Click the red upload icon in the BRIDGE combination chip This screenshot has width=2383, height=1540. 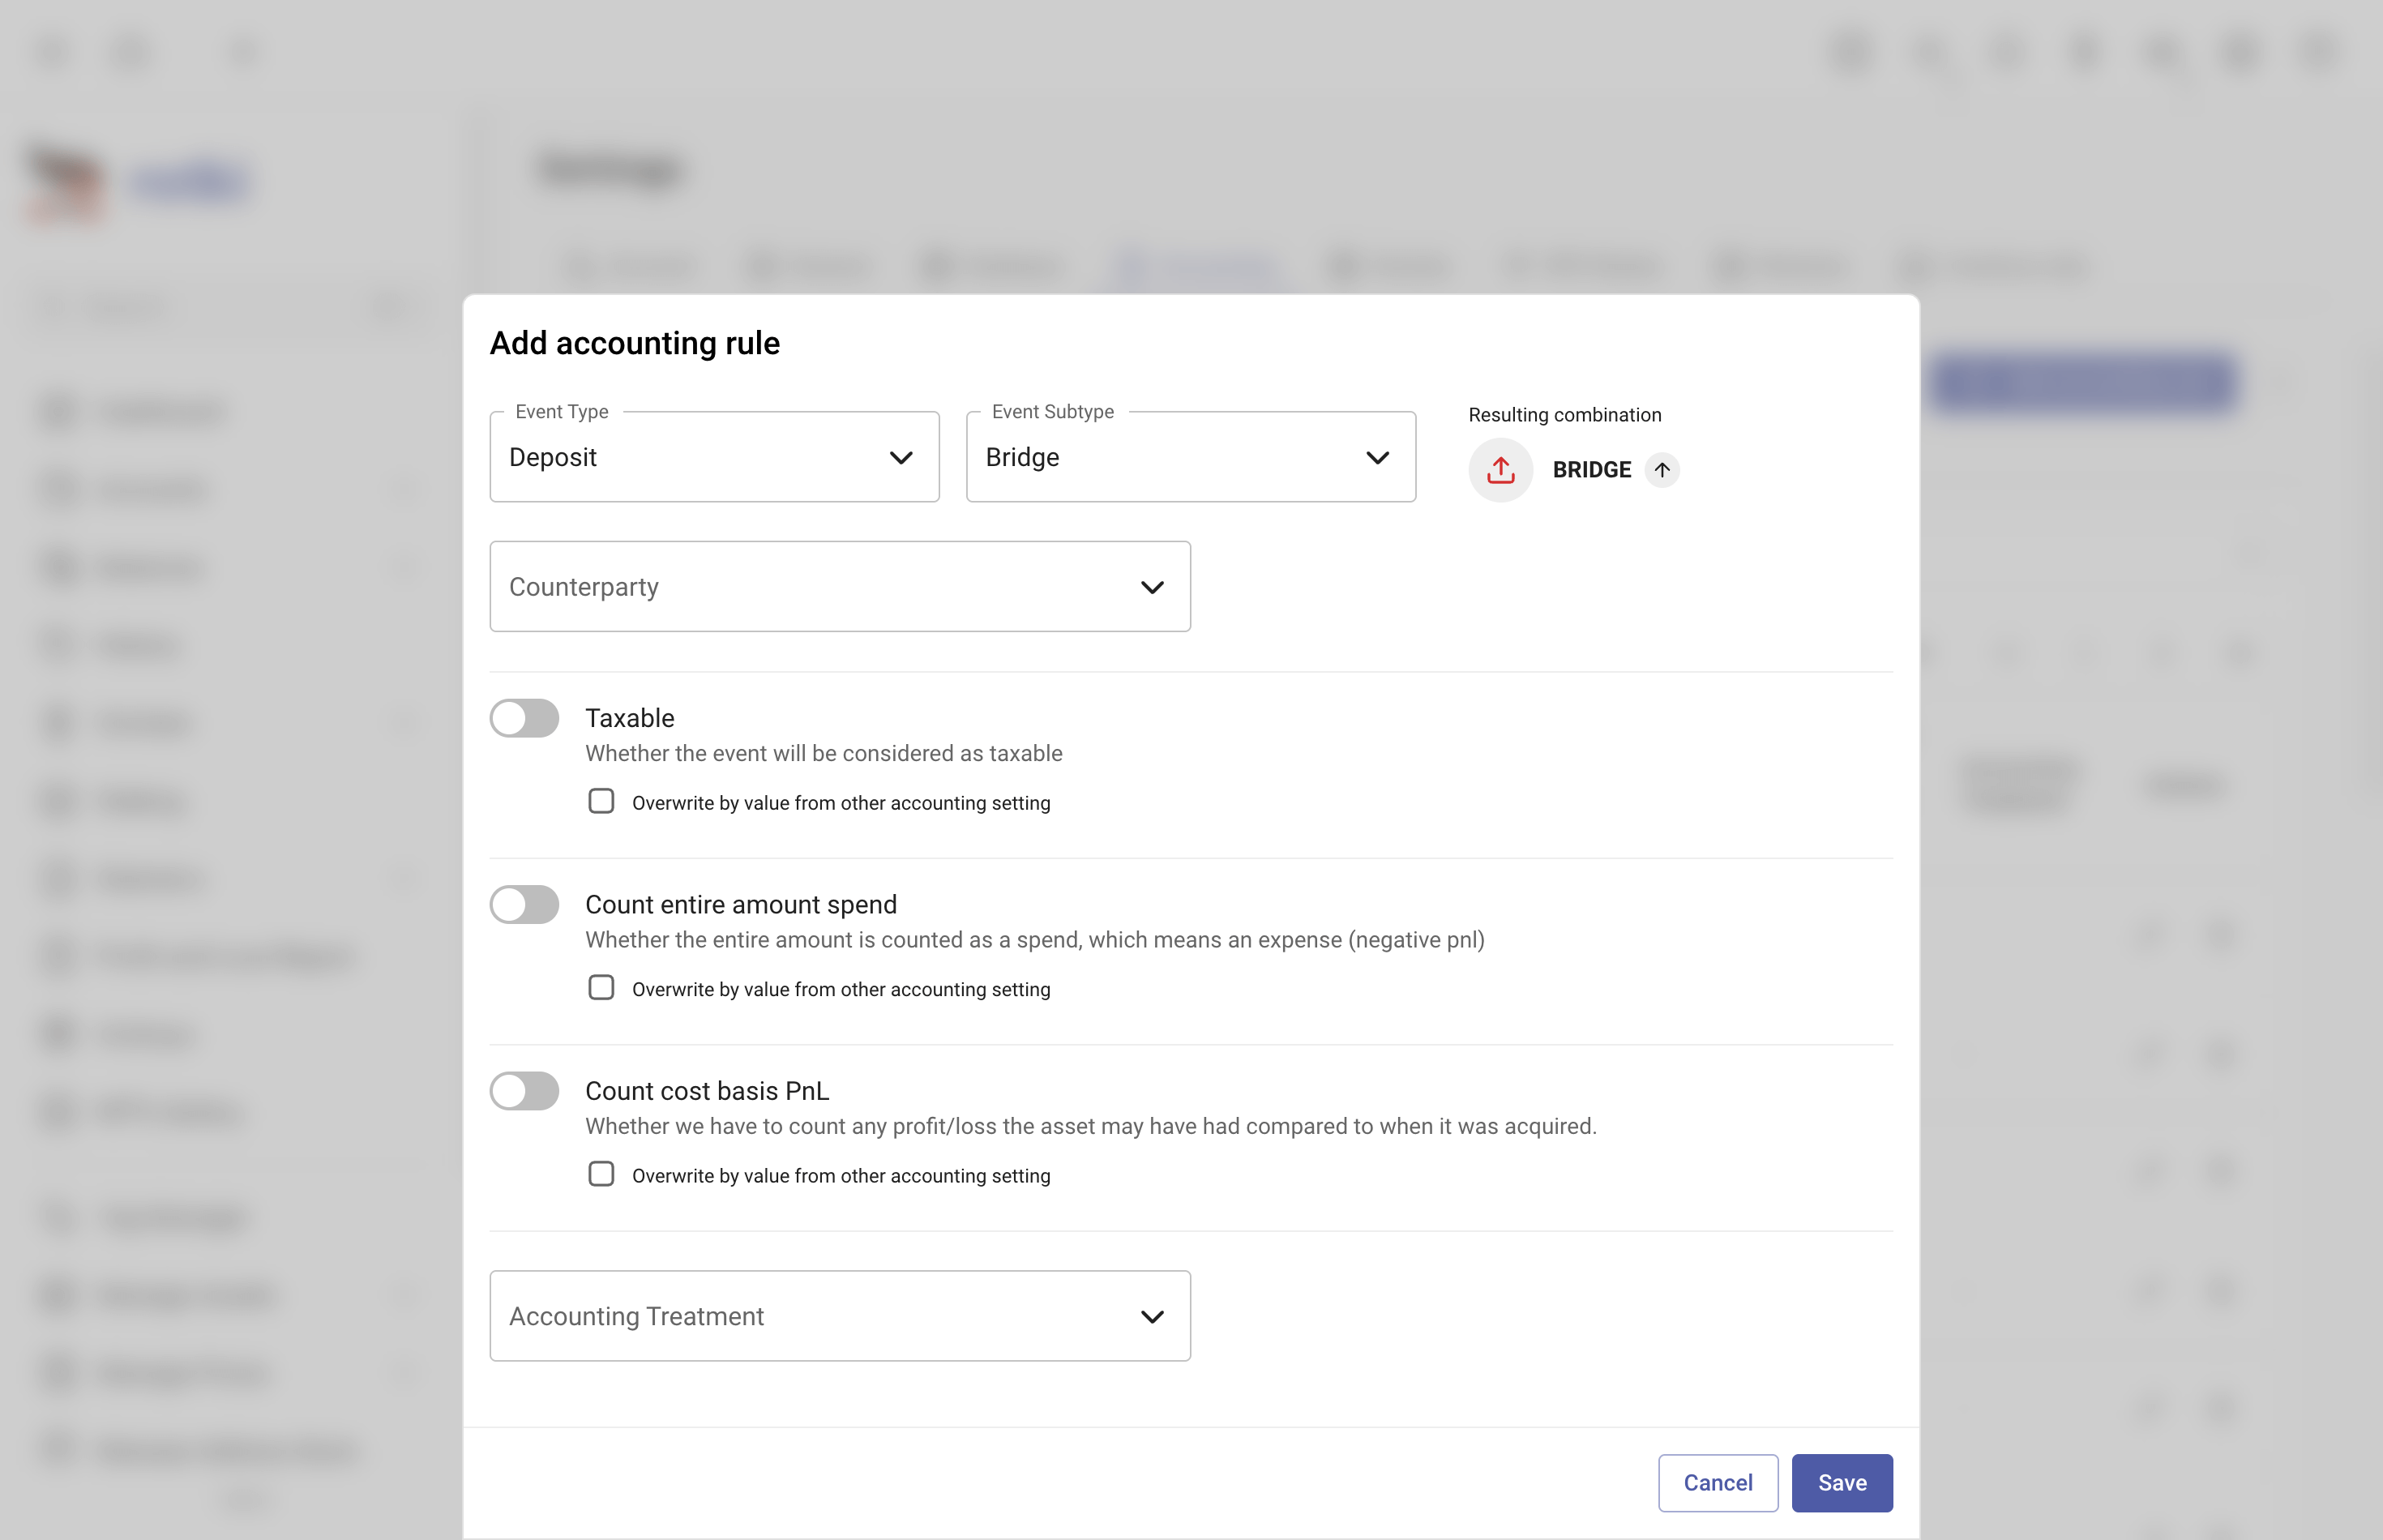tap(1500, 470)
